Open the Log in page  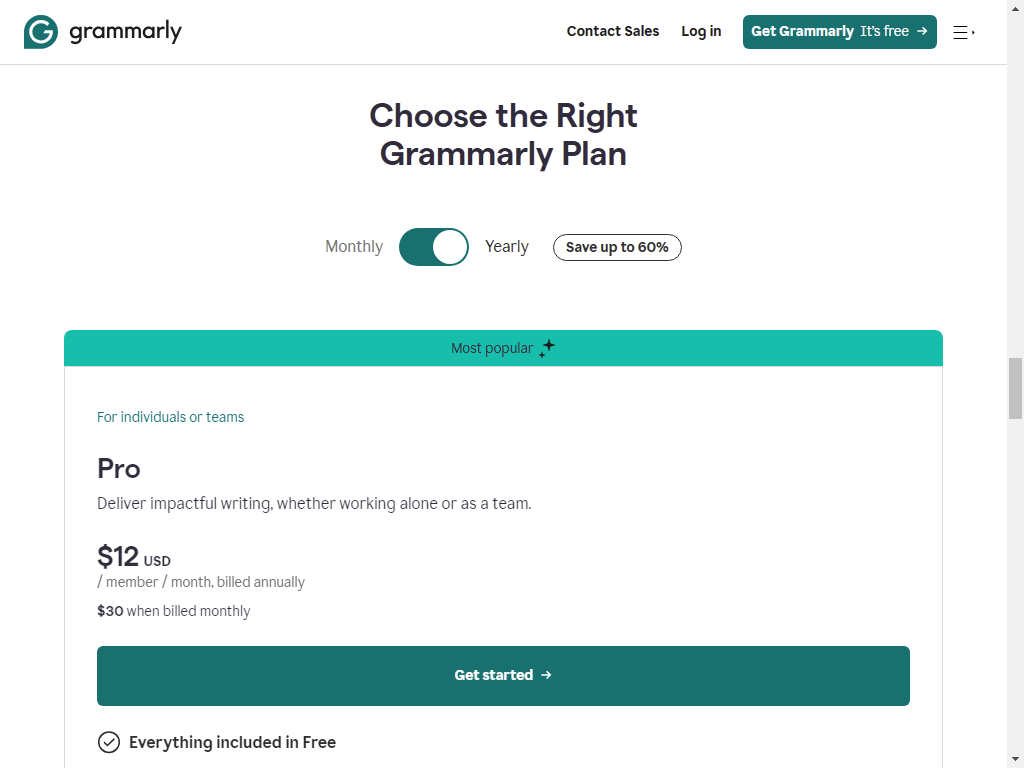click(701, 31)
